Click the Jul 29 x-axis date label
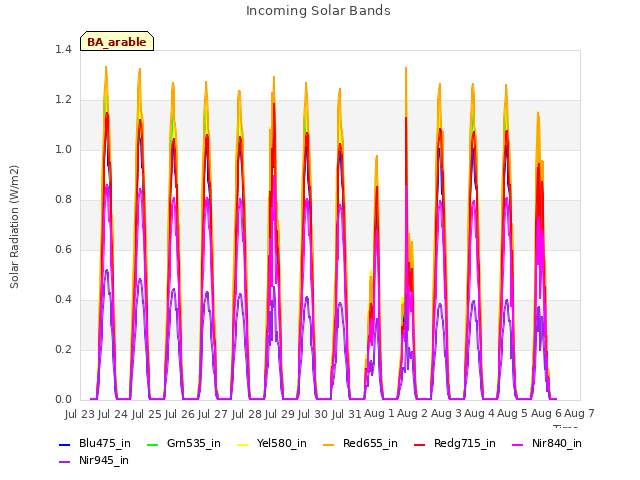The width and height of the screenshot is (640, 480). (x=280, y=414)
